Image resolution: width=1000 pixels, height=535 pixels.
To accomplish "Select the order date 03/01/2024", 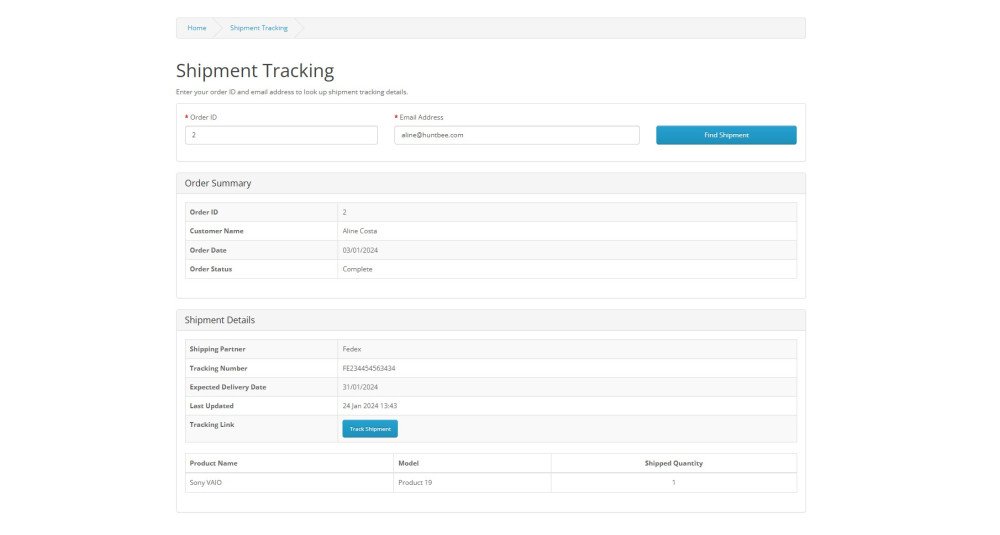I will point(358,250).
